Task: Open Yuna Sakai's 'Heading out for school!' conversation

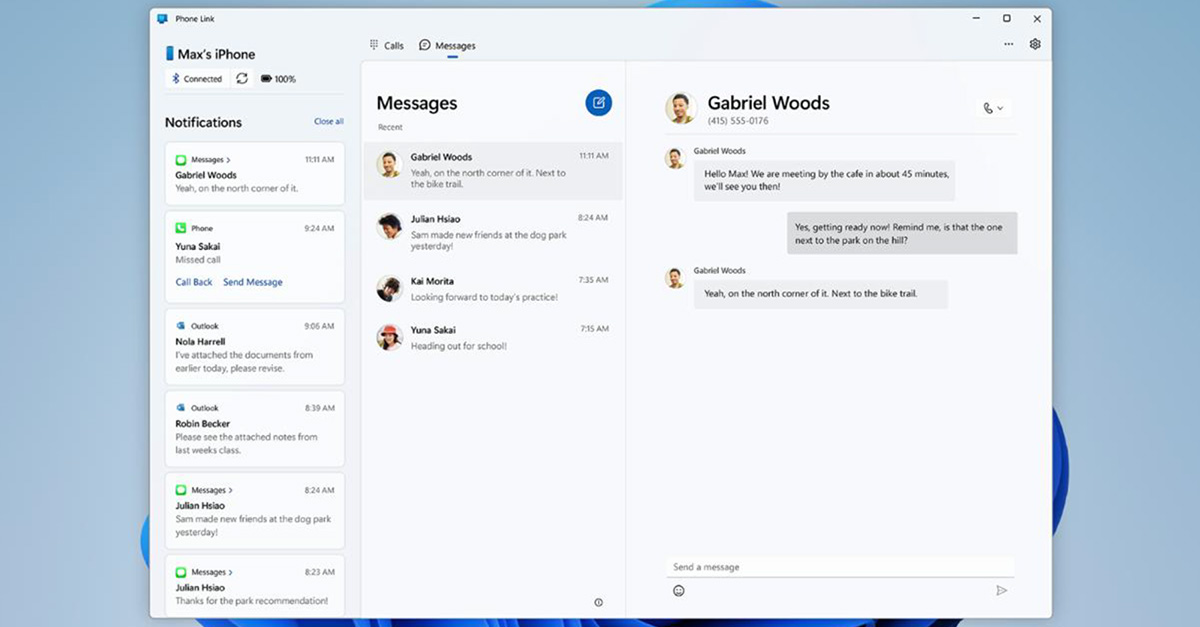Action: (x=492, y=338)
